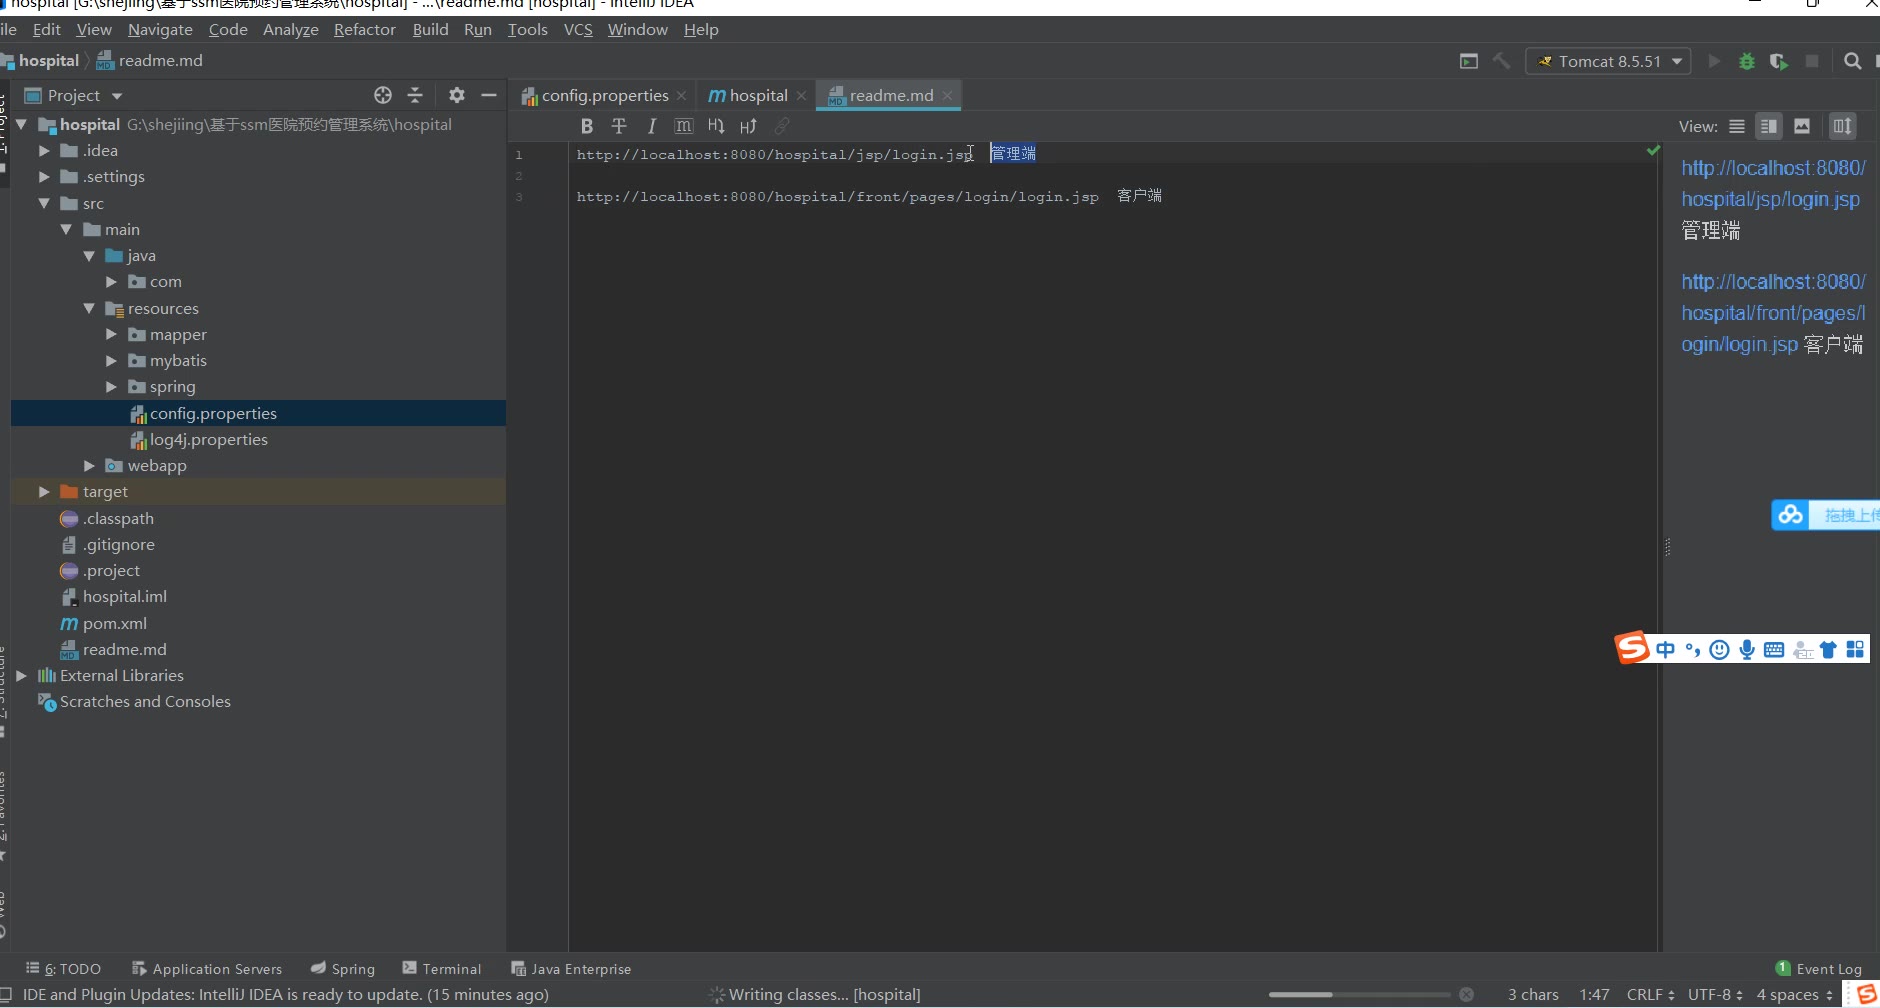Image resolution: width=1880 pixels, height=1008 pixels.
Task: Expand External Libraries node
Action: (22, 676)
